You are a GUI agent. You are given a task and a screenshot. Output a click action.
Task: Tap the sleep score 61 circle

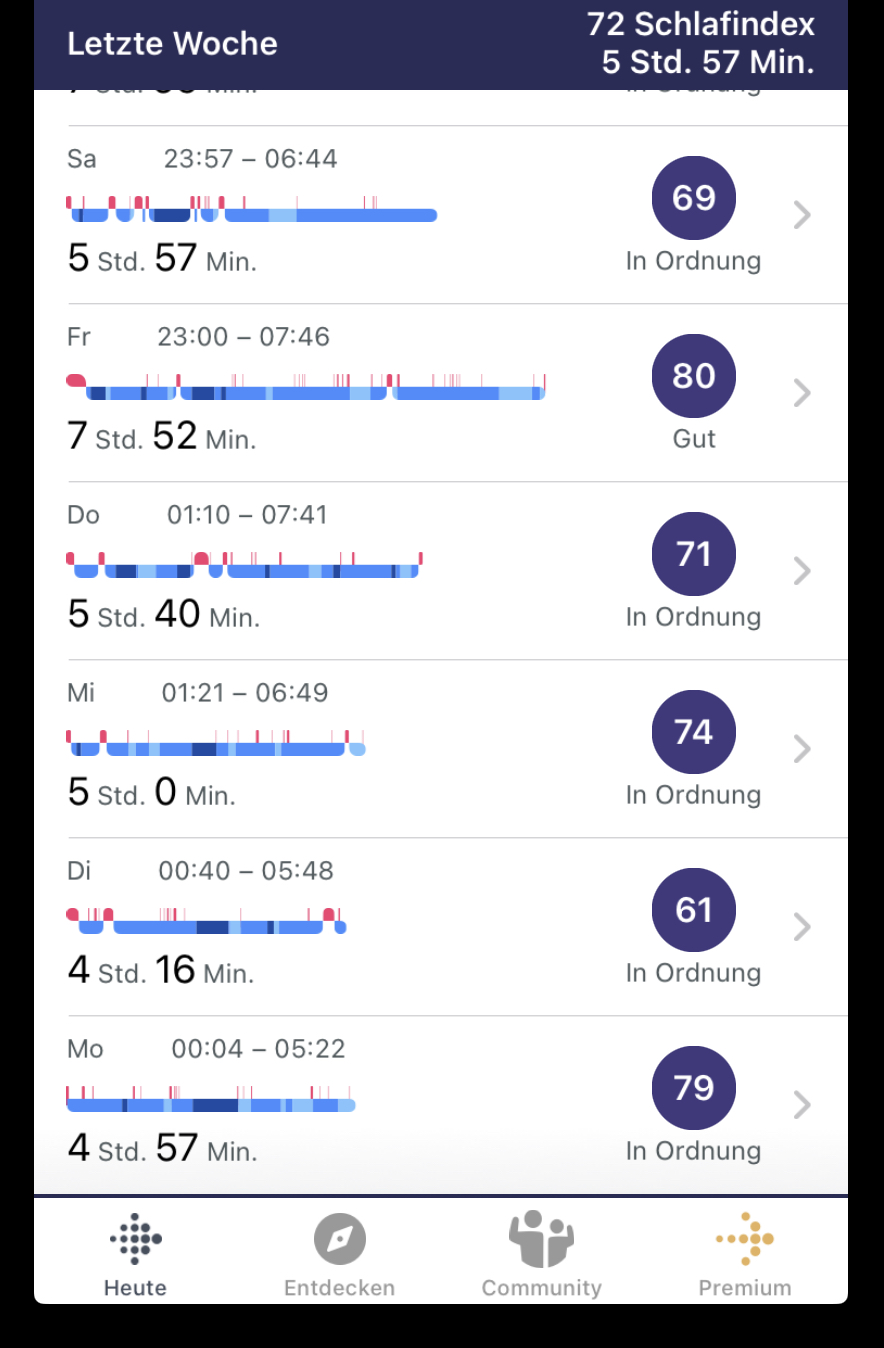tap(694, 910)
